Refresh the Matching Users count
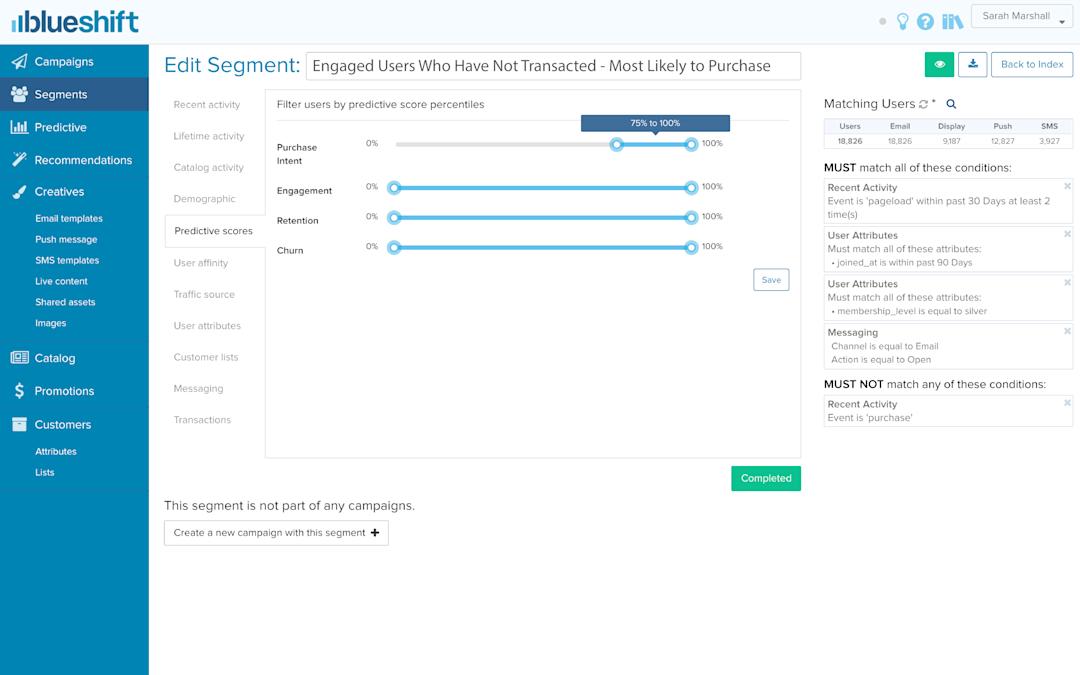The image size is (1080, 675). click(x=923, y=104)
